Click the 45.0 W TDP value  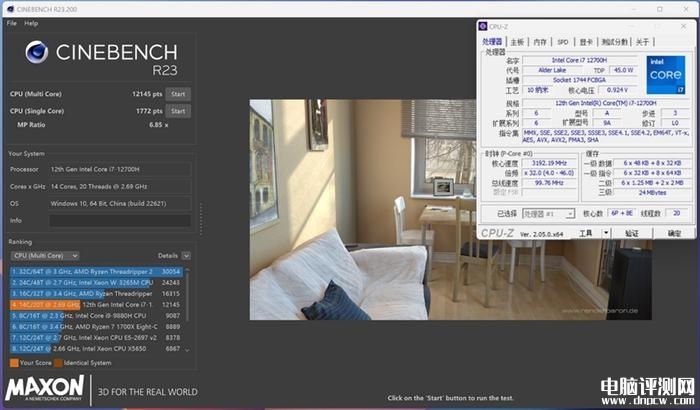(x=624, y=70)
